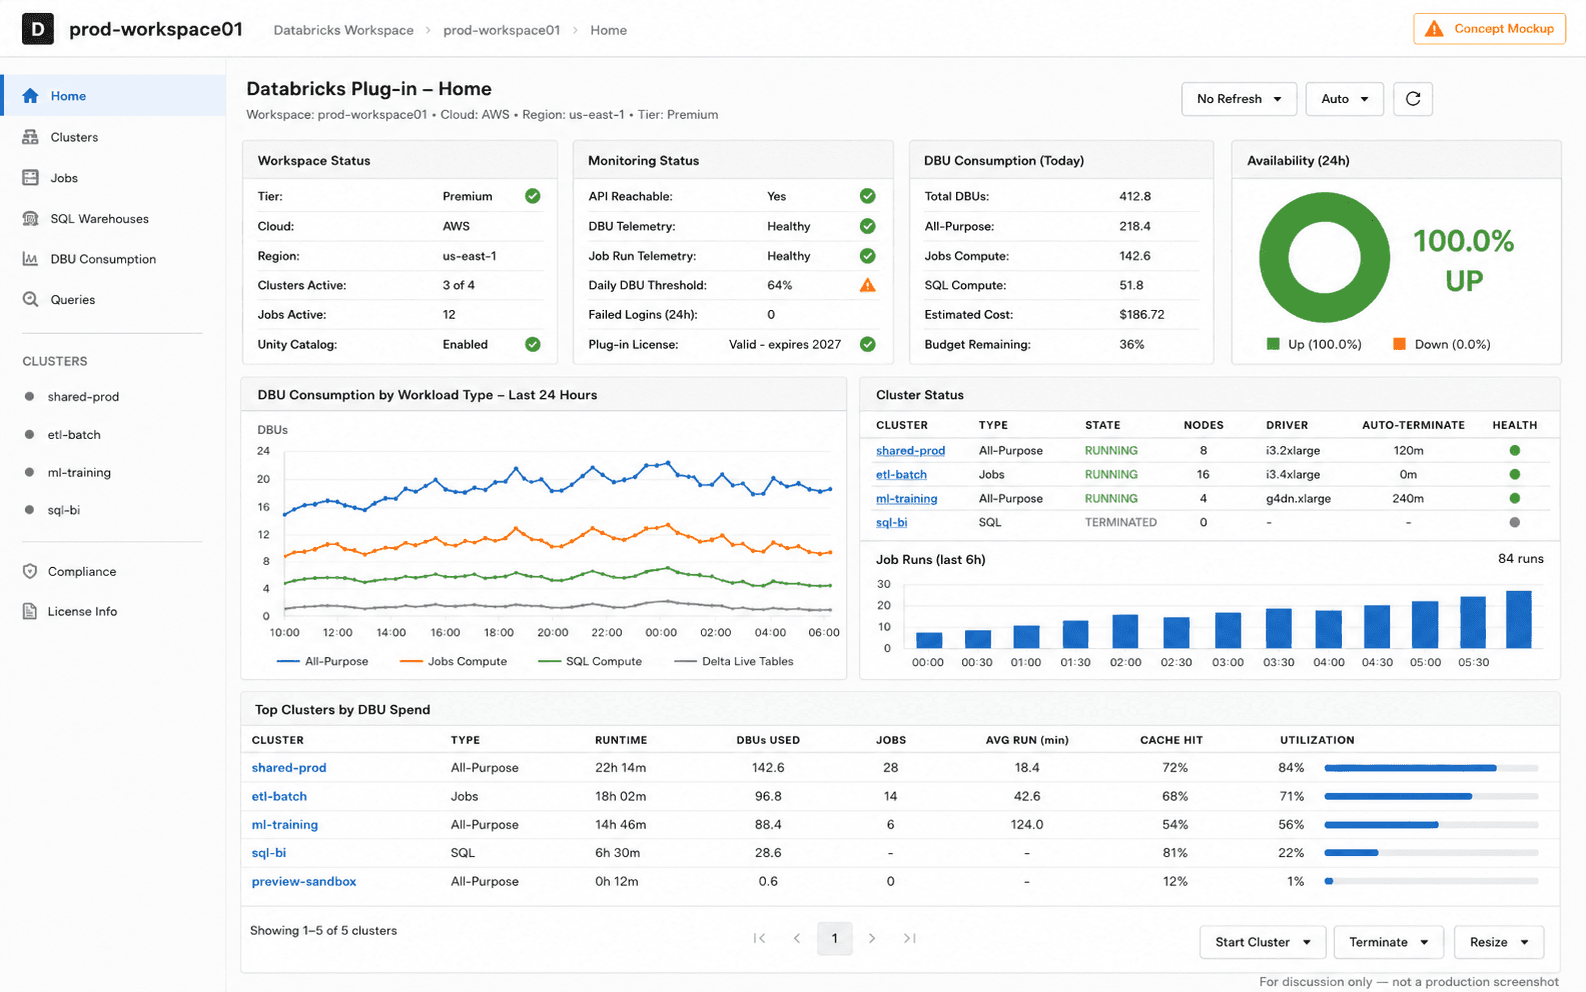Open the No Refresh dropdown

1239,99
